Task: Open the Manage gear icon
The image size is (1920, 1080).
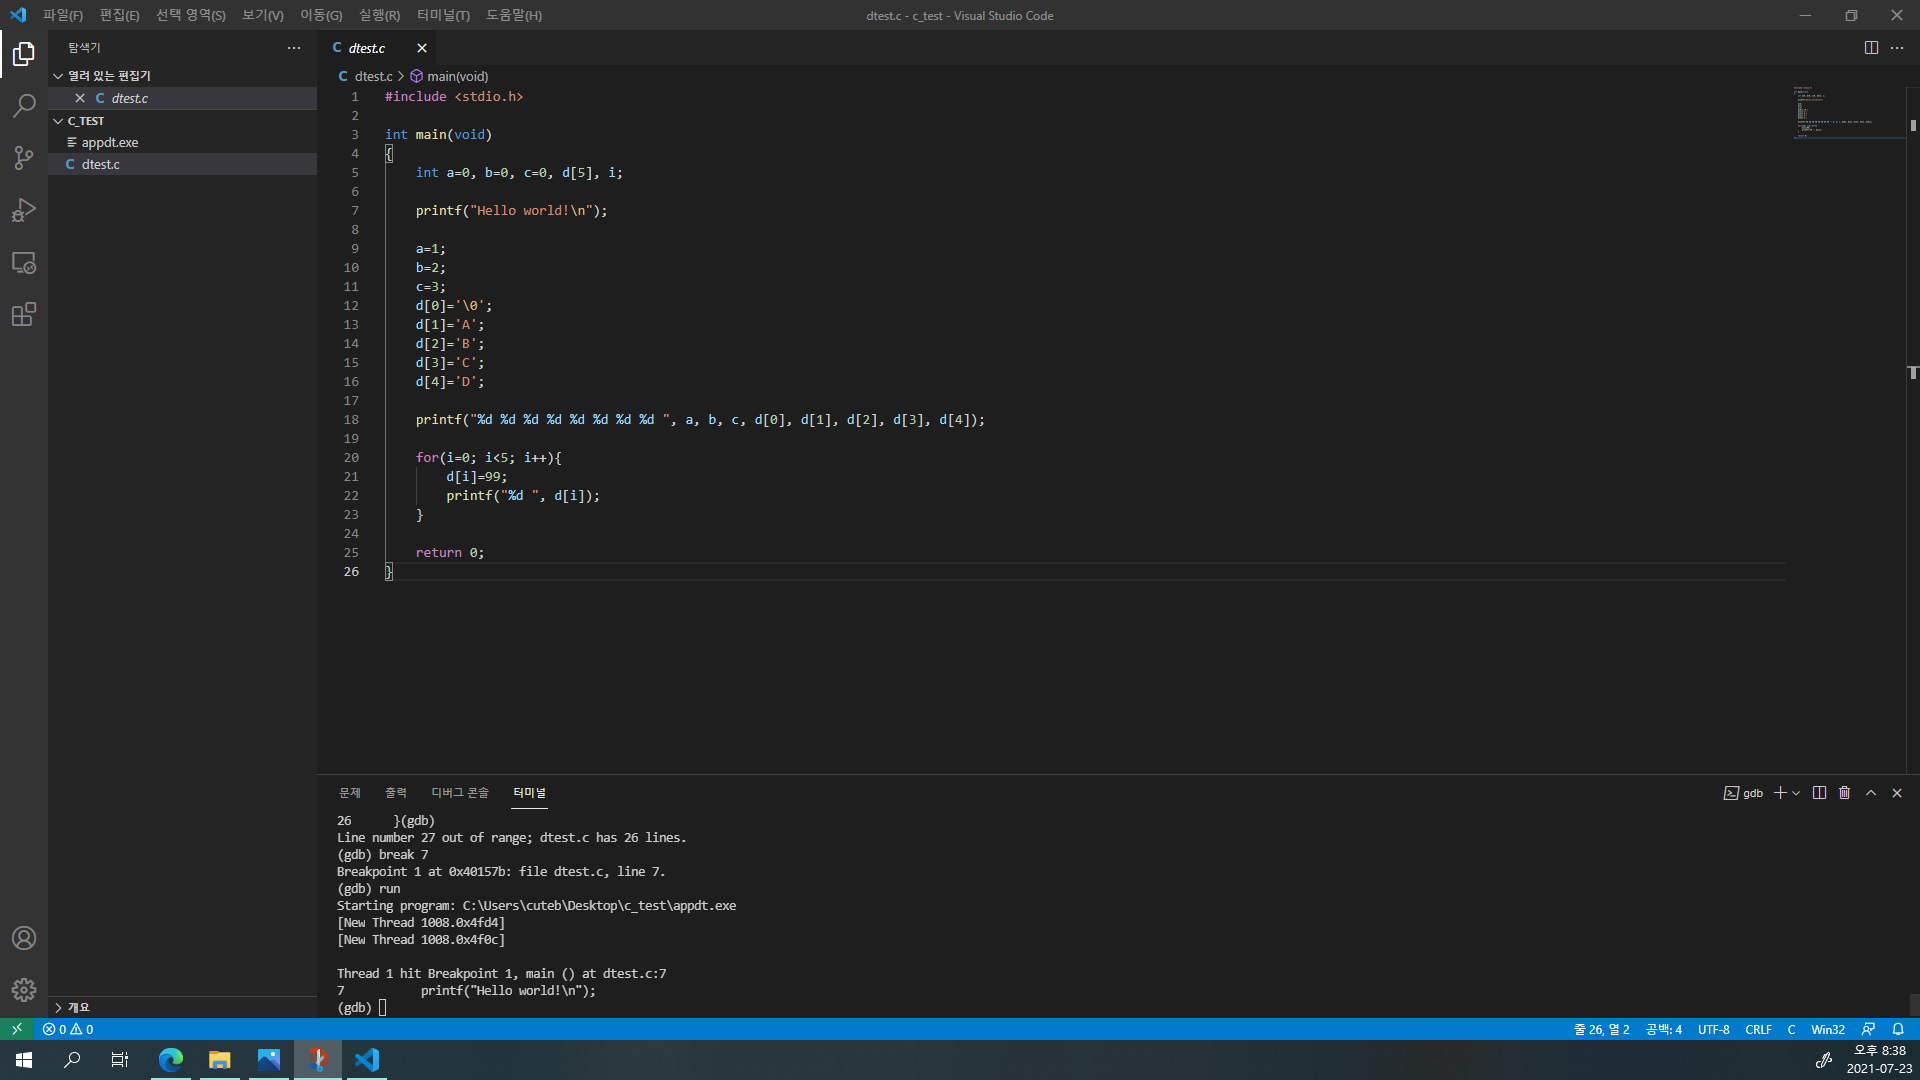Action: tap(24, 990)
